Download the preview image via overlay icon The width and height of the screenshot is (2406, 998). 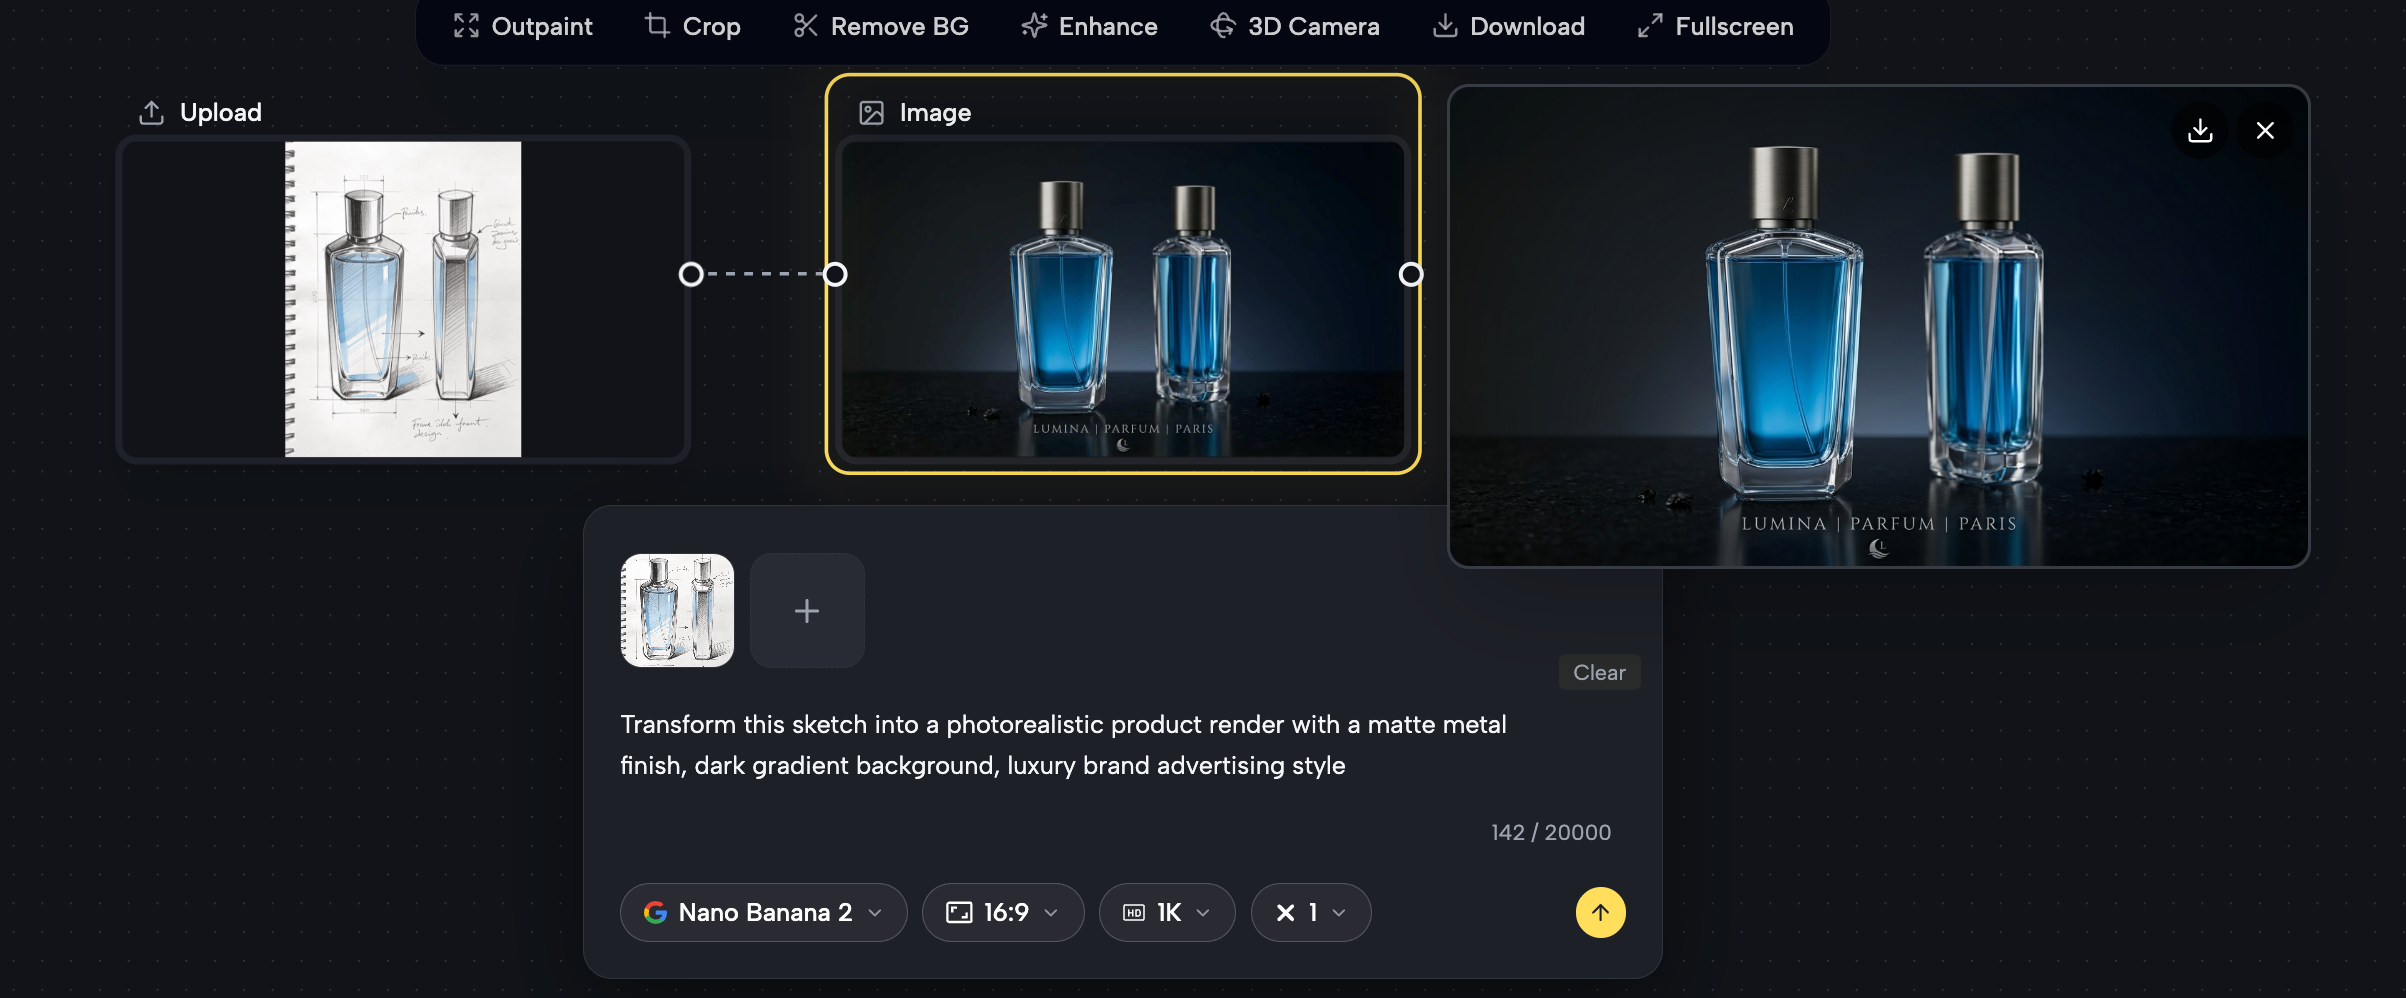[2200, 131]
